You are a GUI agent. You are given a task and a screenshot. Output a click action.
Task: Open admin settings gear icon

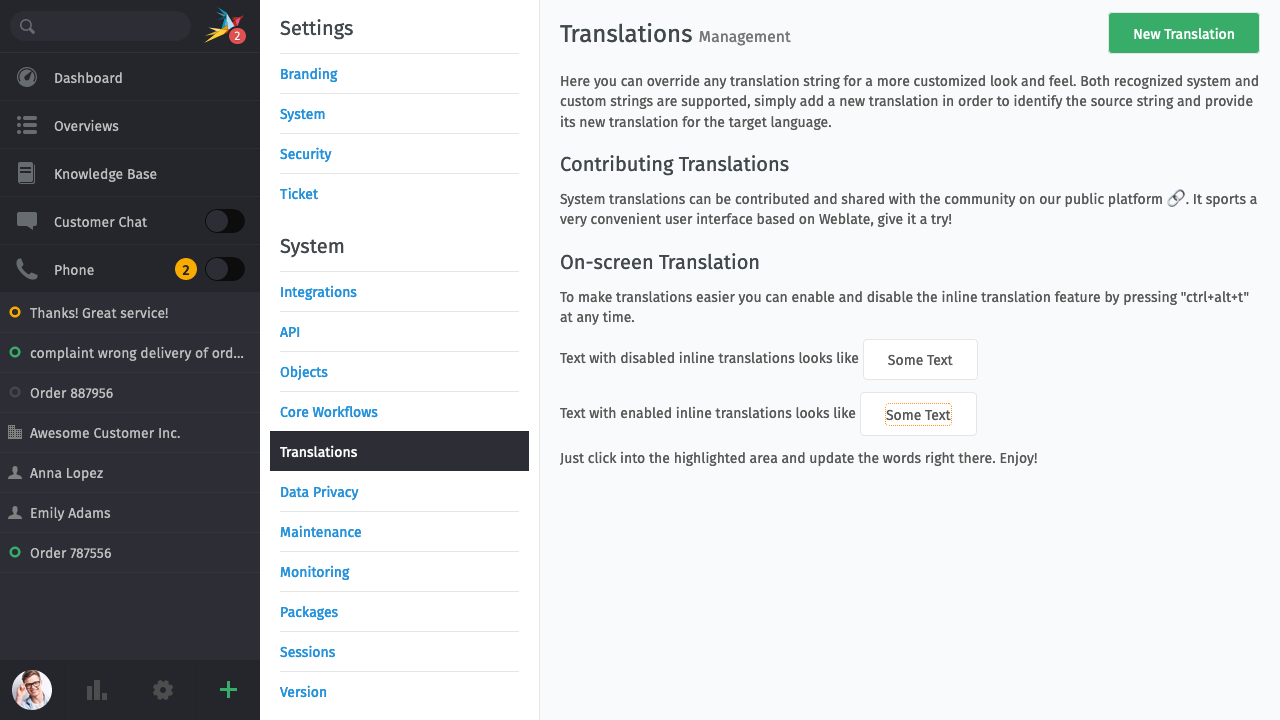click(163, 690)
